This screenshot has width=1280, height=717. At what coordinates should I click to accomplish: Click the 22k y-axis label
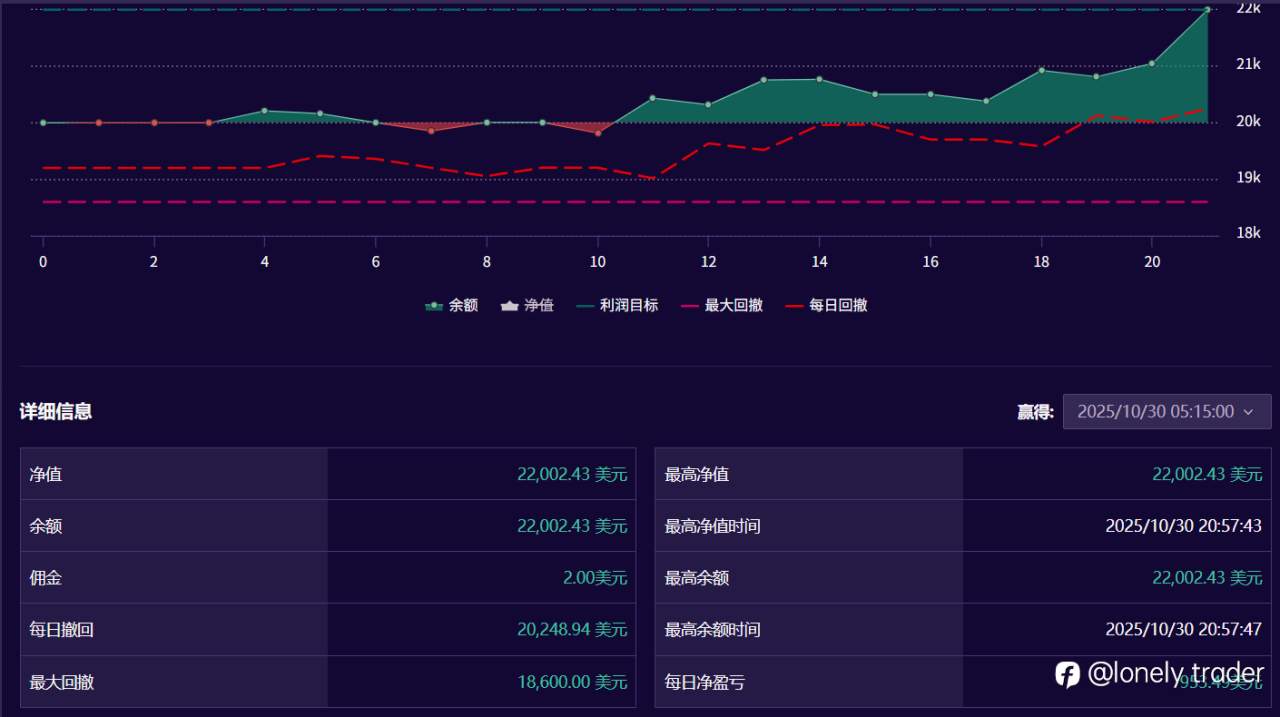click(1249, 8)
